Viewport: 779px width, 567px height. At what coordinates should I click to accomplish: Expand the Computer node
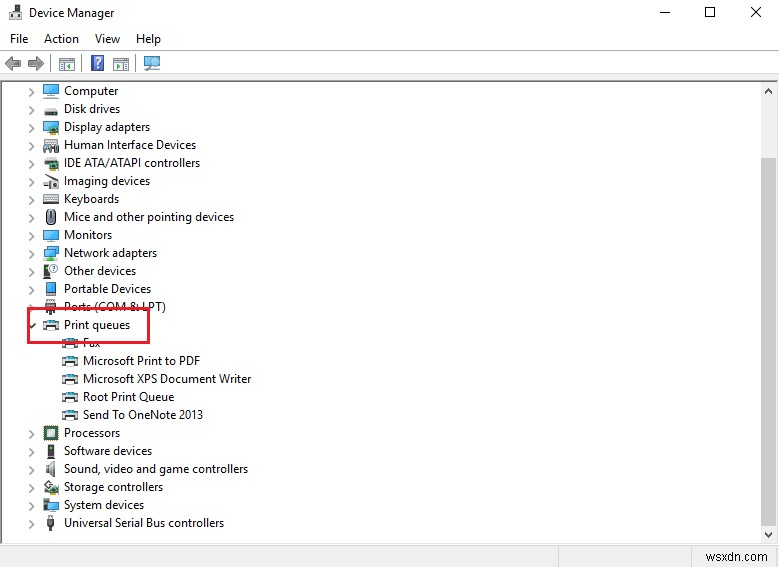point(31,92)
